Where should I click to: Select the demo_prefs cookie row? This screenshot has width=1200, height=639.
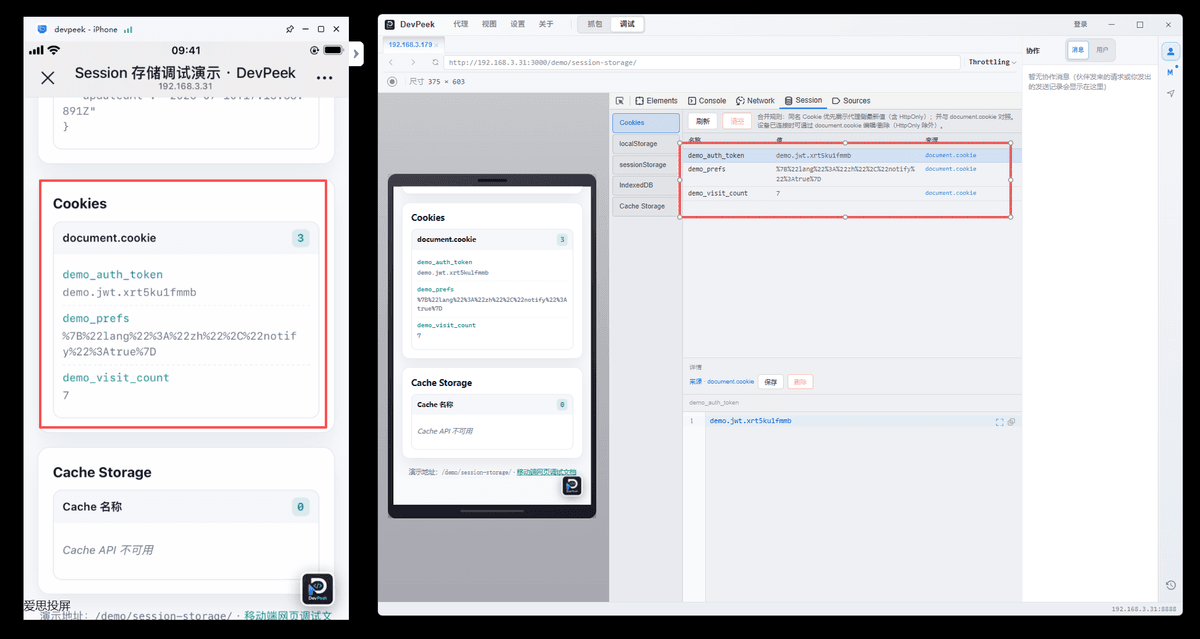point(851,174)
